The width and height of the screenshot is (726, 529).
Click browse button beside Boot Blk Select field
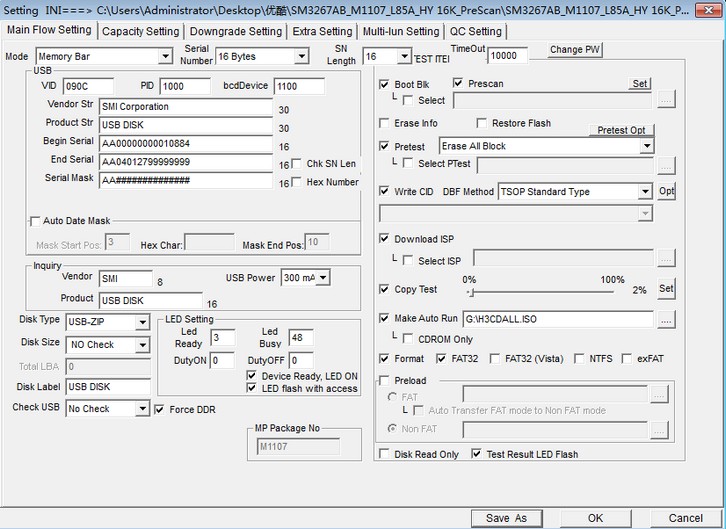[x=666, y=100]
